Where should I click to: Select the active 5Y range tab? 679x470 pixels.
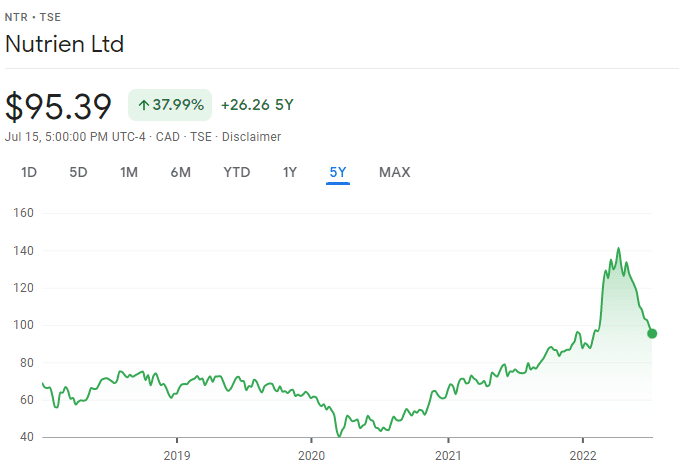coord(338,172)
